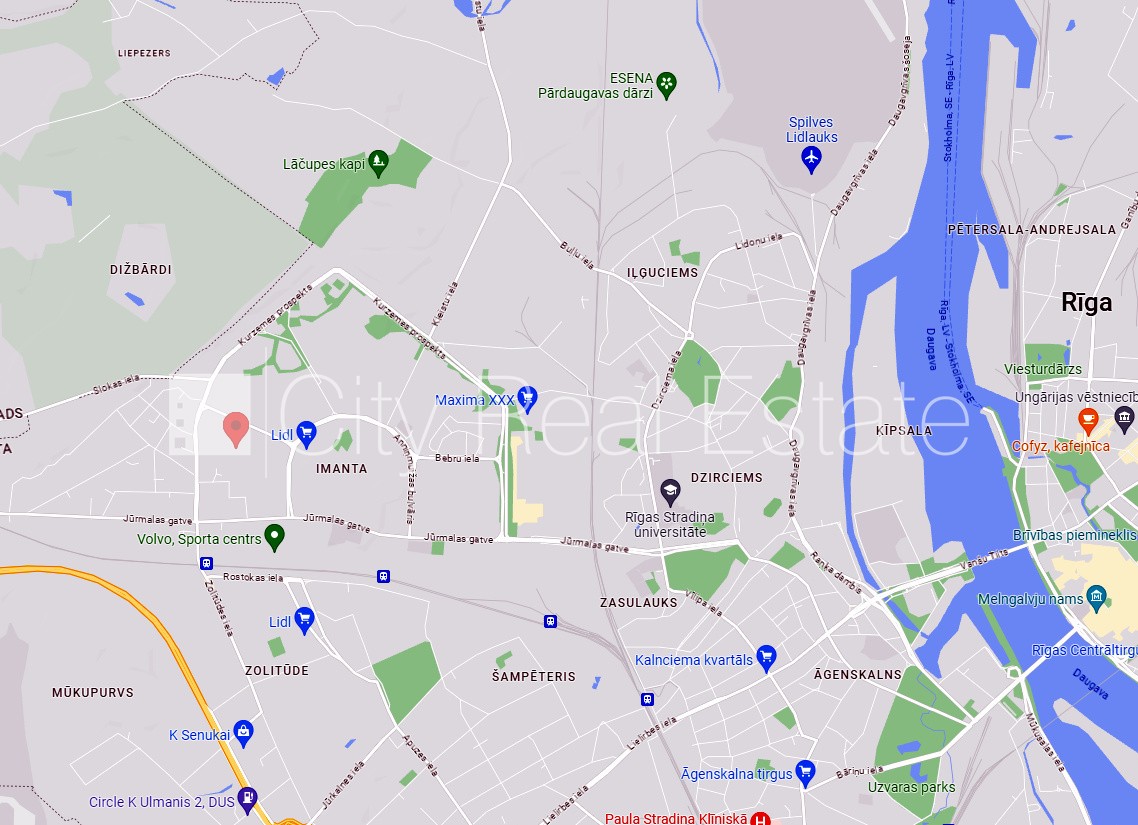Click the red location pin marker
The width and height of the screenshot is (1138, 825).
236,430
